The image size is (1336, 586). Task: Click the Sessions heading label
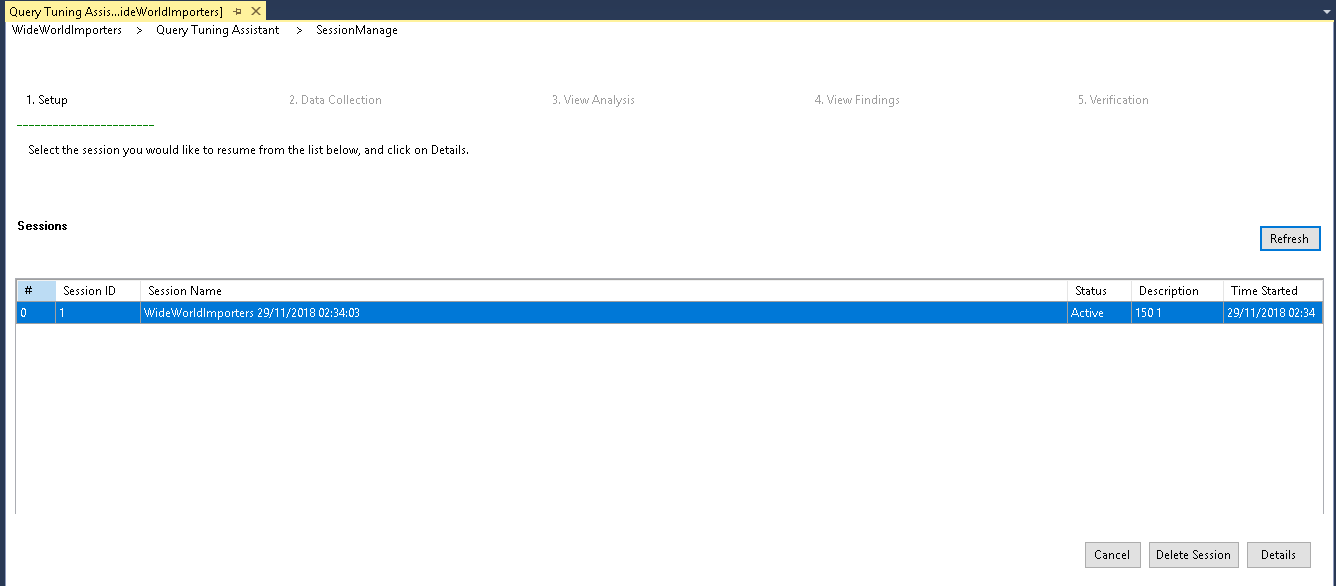coord(42,226)
